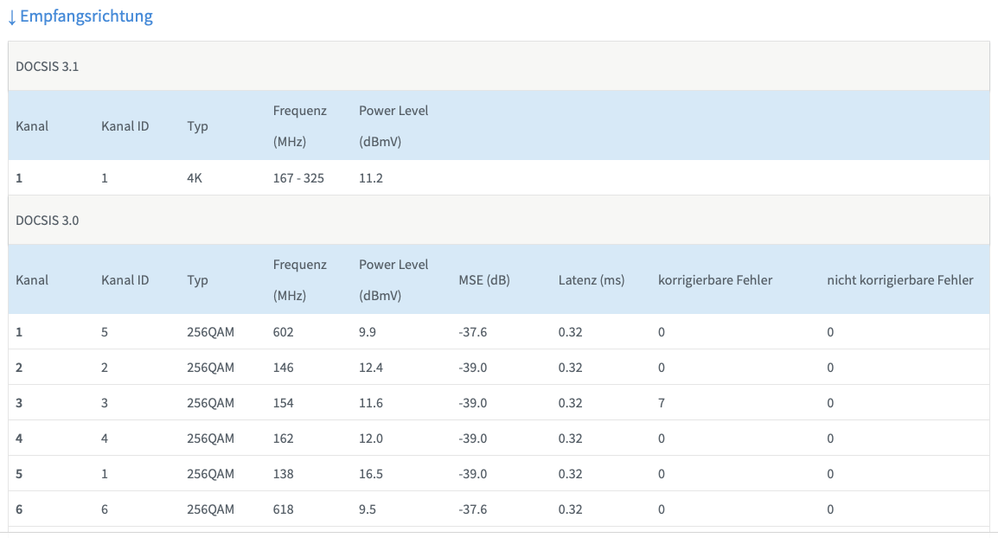
Task: Select MSE value in the 154 MHz row
Action: pos(473,402)
